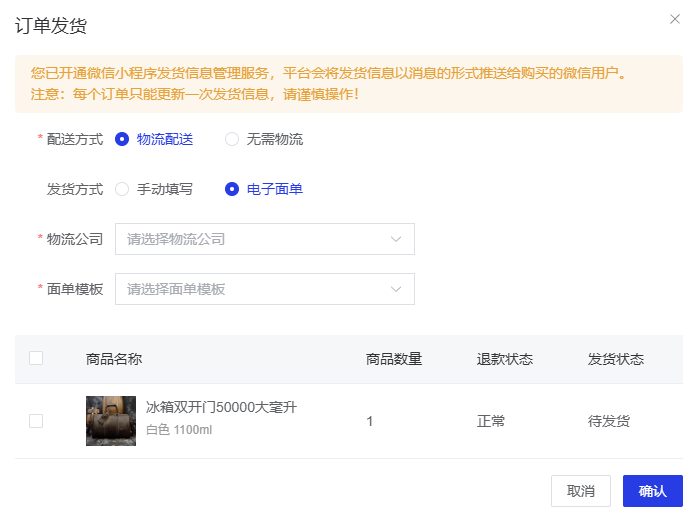
Task: Choose 无需物流 as the delivery method
Action: (x=232, y=140)
